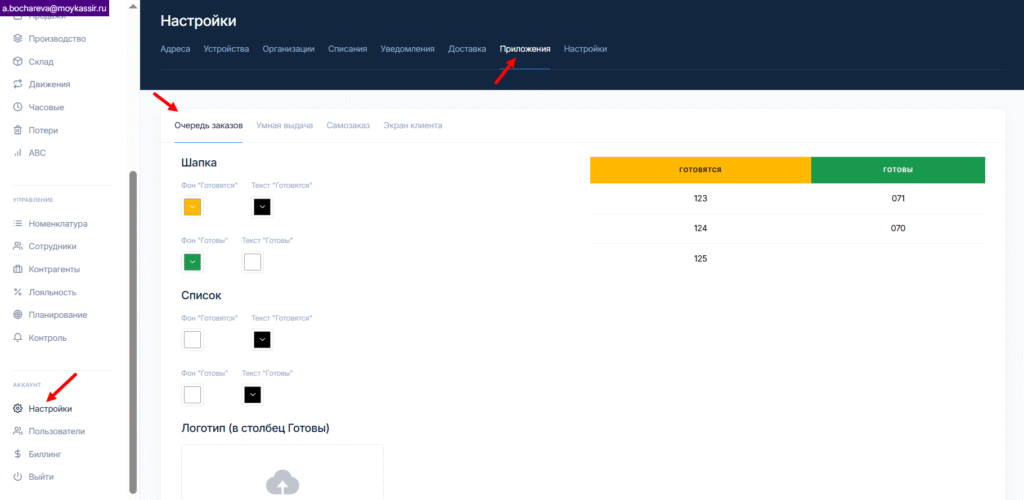
Task: Select the Очередь заказов sub-tab
Action: point(208,125)
